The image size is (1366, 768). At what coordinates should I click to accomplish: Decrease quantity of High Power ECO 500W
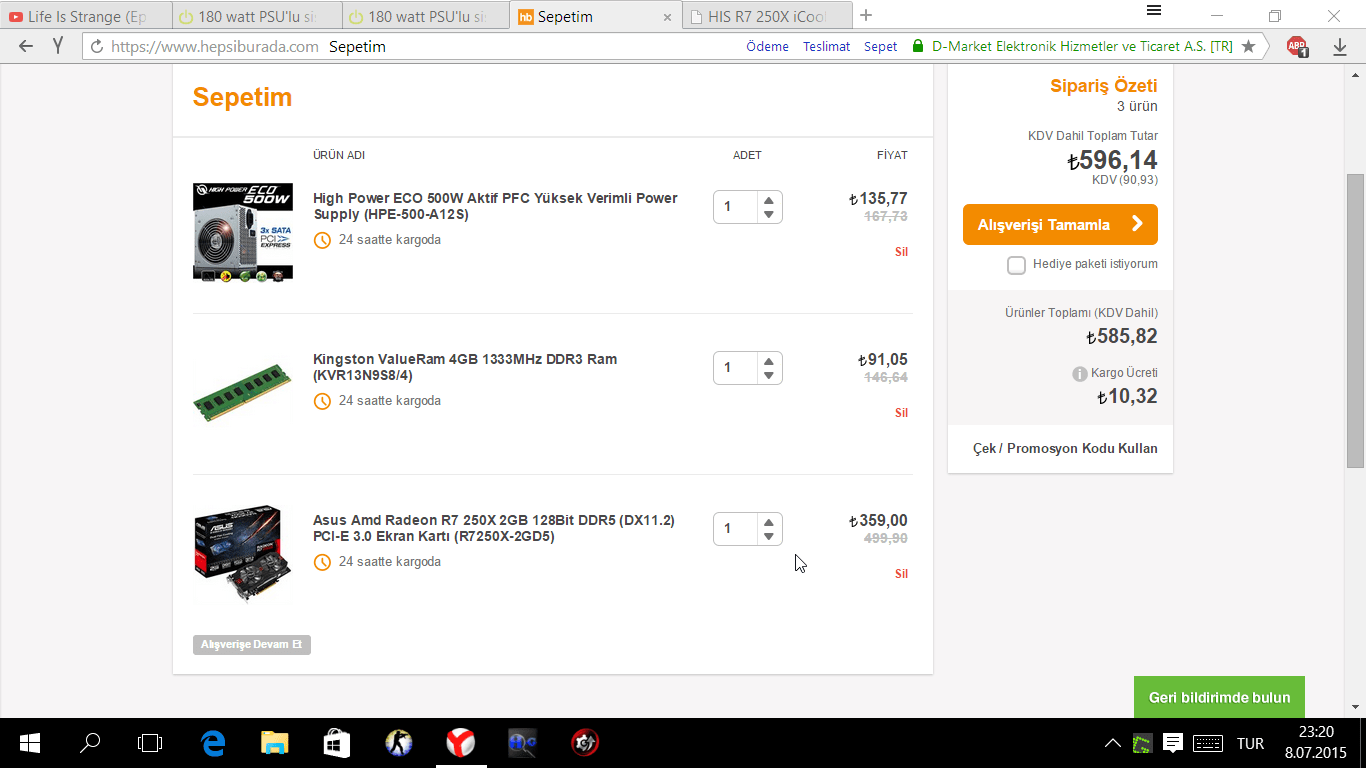[768, 215]
